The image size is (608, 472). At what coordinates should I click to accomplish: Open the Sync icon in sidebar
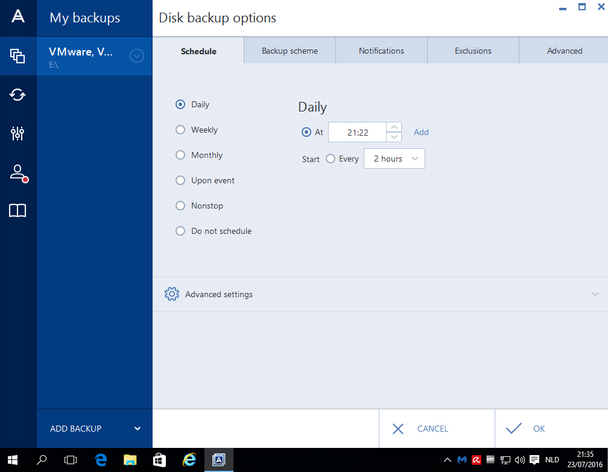click(17, 95)
